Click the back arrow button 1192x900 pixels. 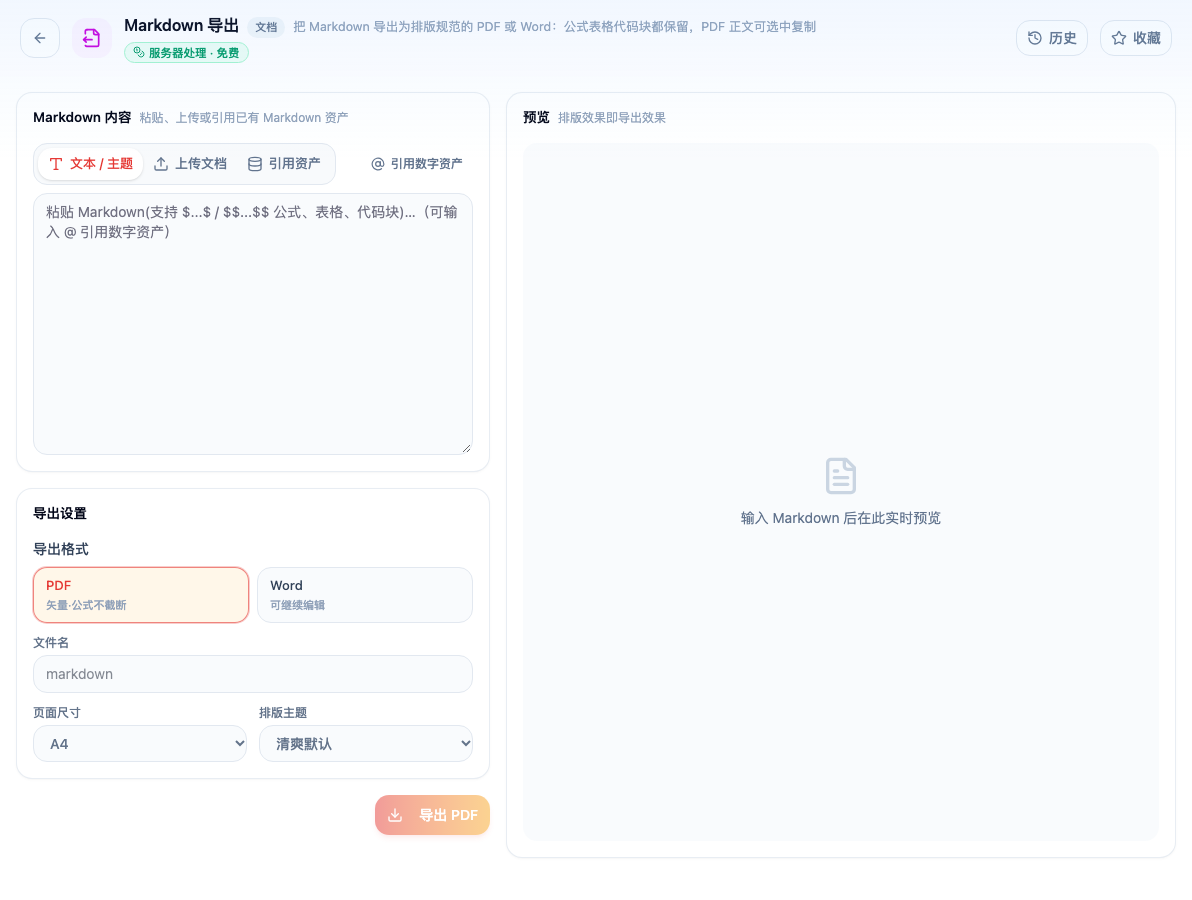40,38
